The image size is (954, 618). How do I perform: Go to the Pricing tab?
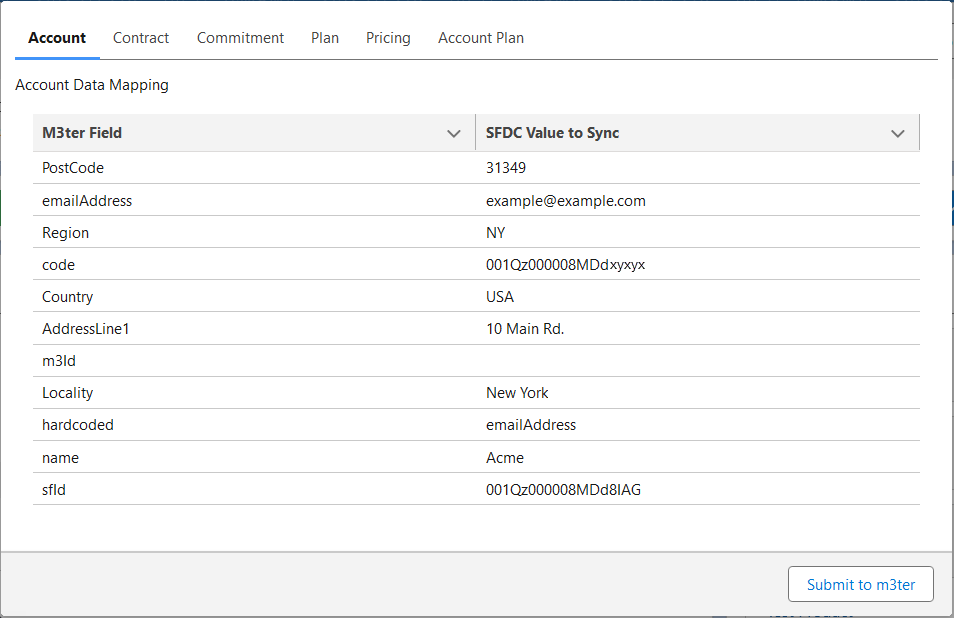tap(388, 38)
